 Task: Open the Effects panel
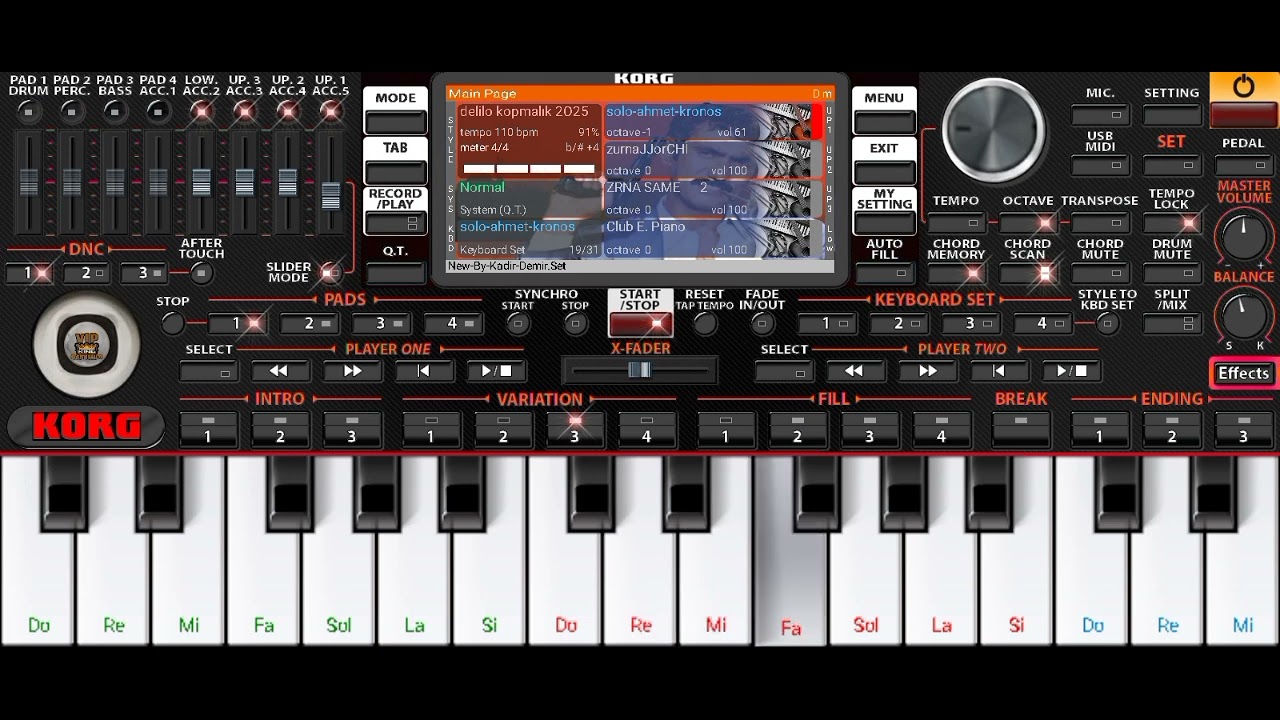(x=1243, y=373)
